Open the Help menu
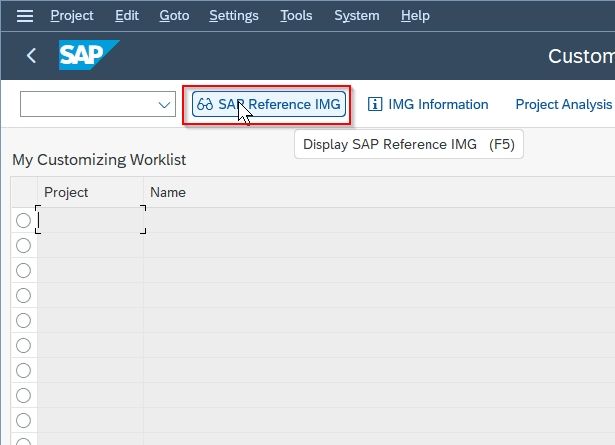The image size is (615, 445). click(415, 16)
